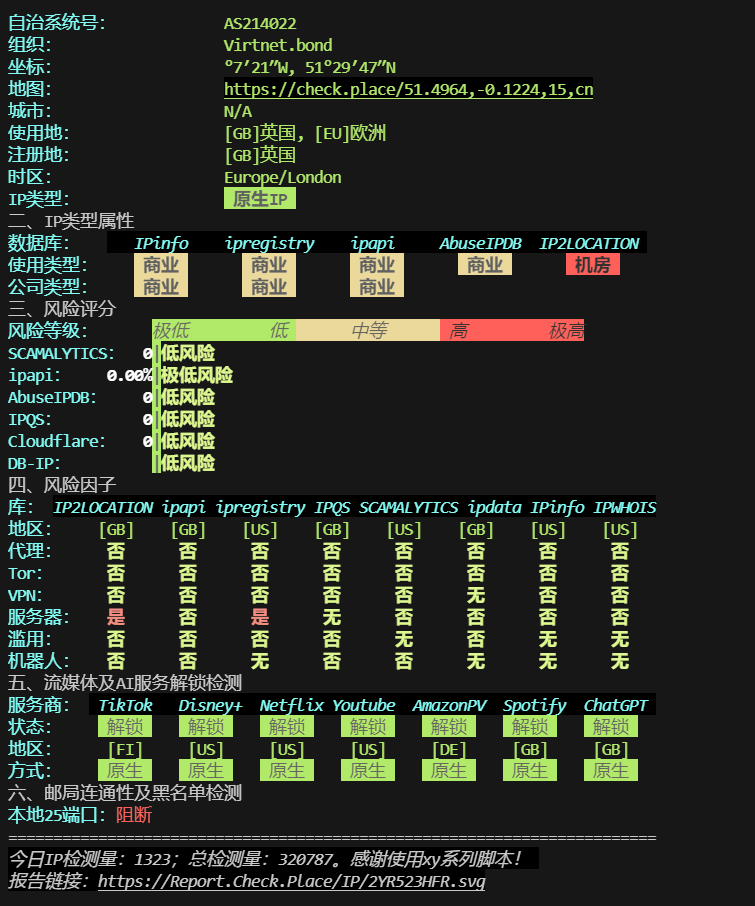Select the AS214022 system number text
This screenshot has width=755, height=906.
(x=260, y=23)
